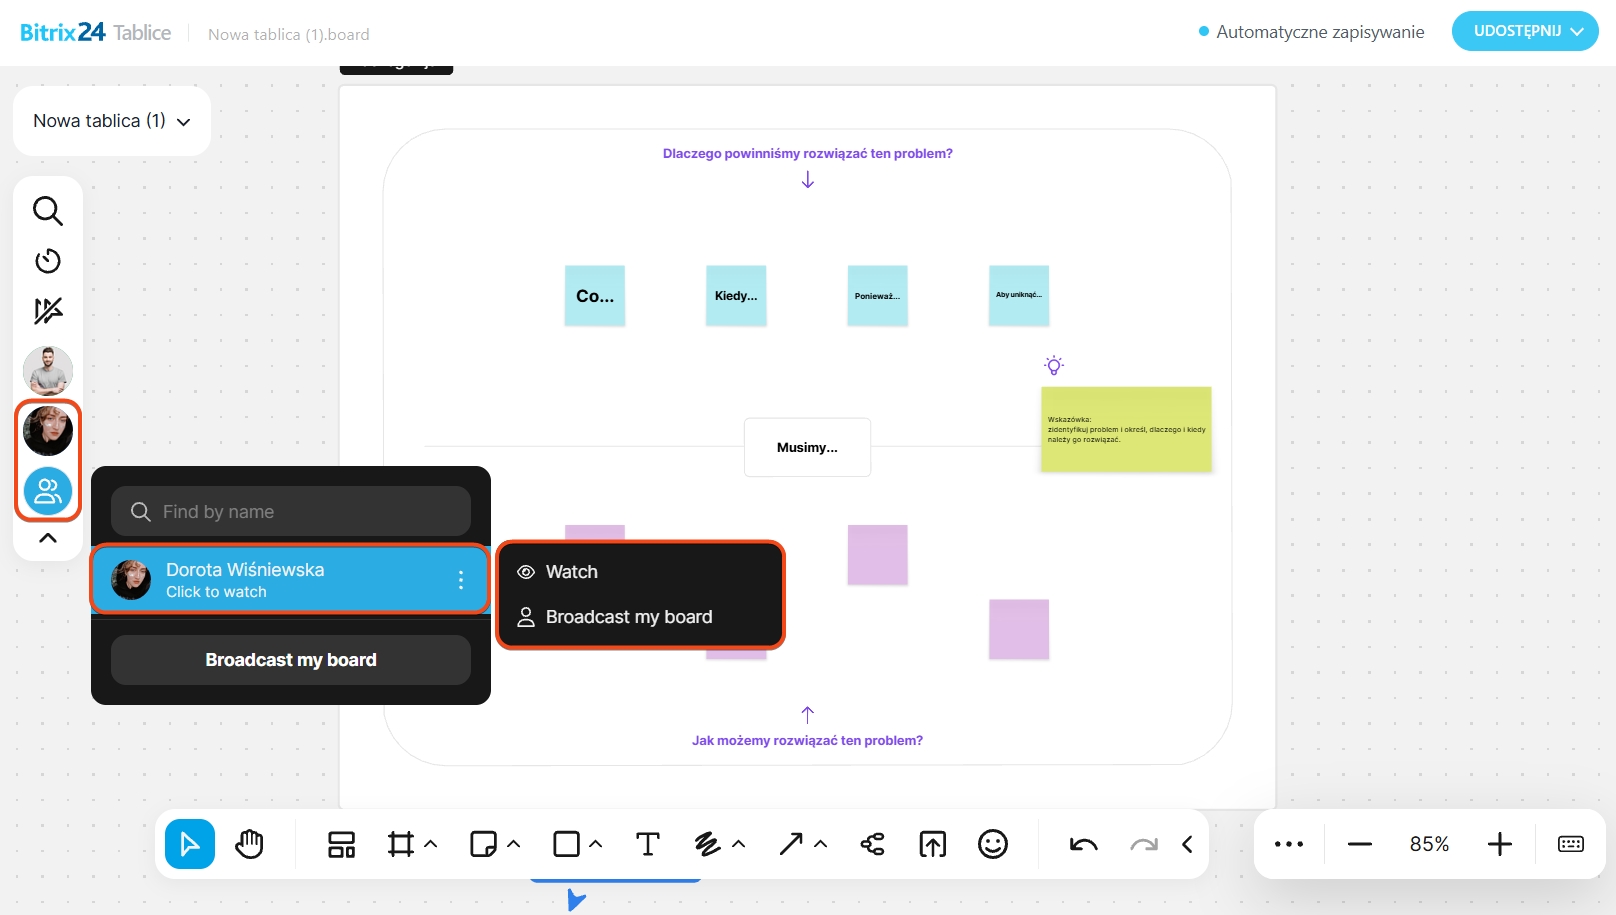Toggle the select cursor tool
The image size is (1616, 915).
[x=190, y=844]
